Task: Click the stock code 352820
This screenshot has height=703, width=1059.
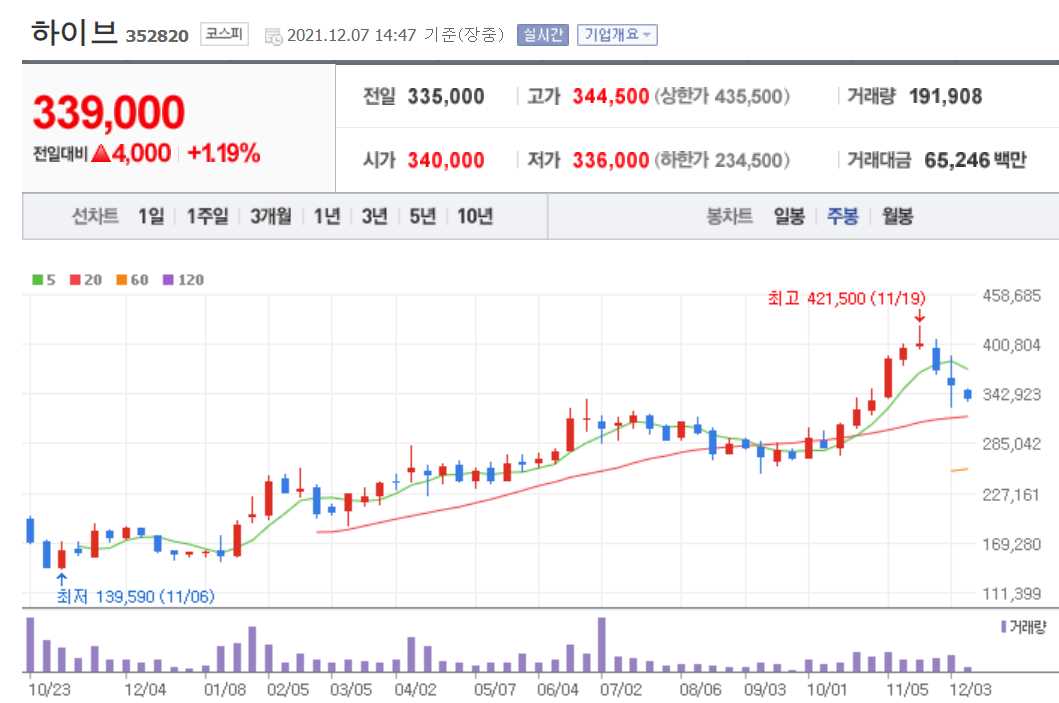Action: (x=157, y=36)
